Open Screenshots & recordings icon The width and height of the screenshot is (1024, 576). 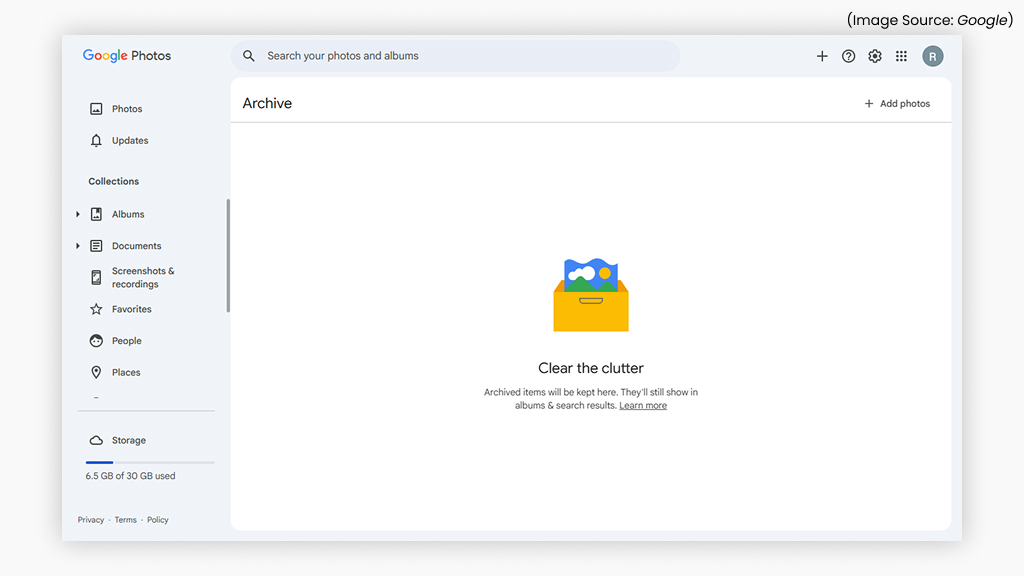(96, 277)
